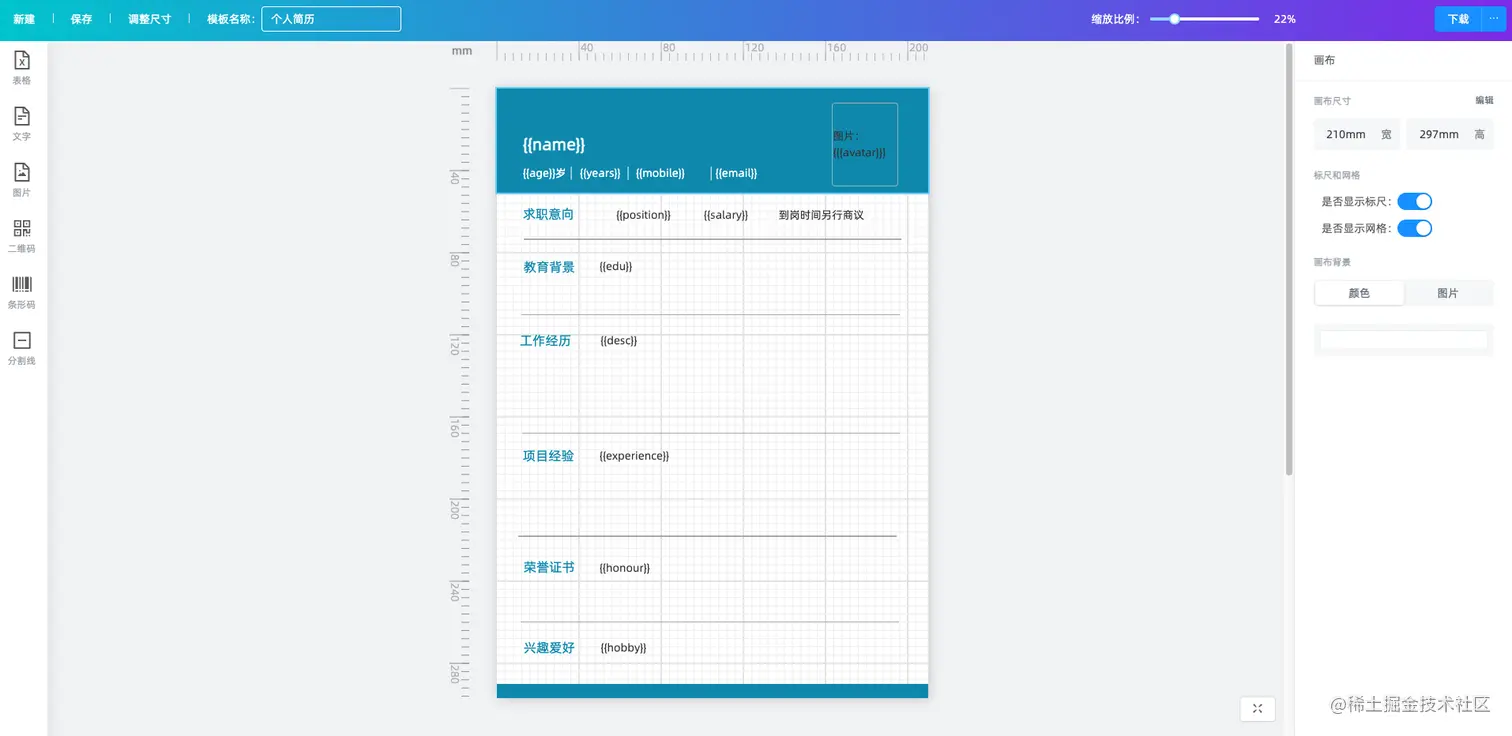Image resolution: width=1512 pixels, height=736 pixels.
Task: Select the {{edu}} placeholder
Action: click(616, 266)
